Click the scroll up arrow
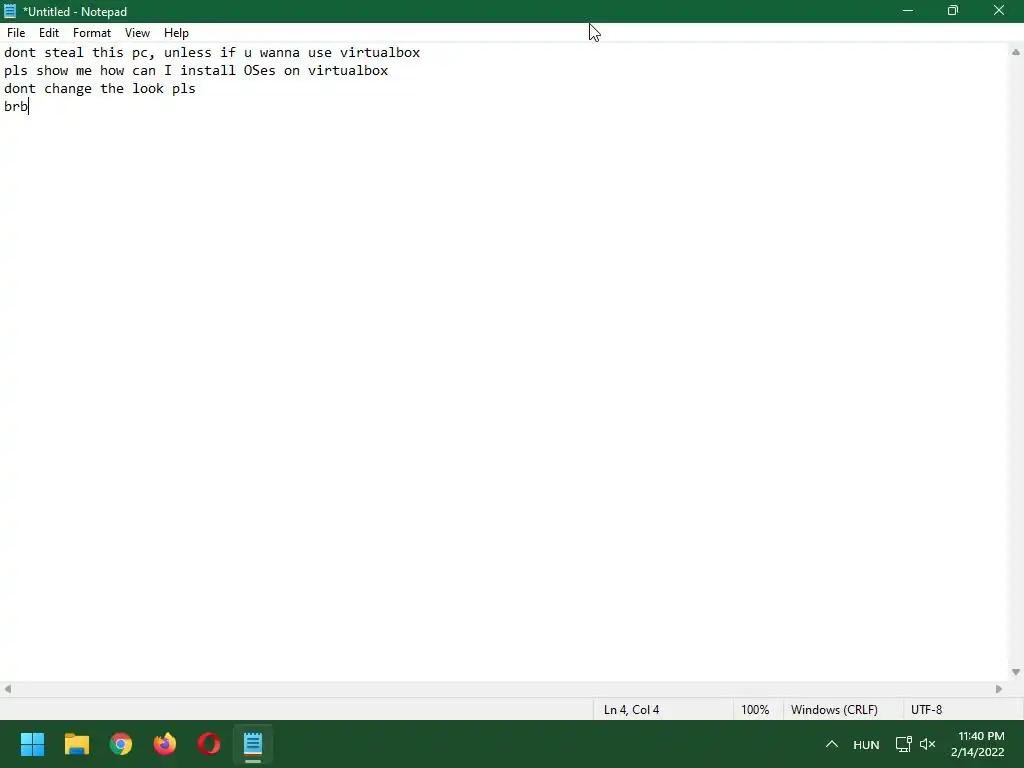 coord(1016,52)
